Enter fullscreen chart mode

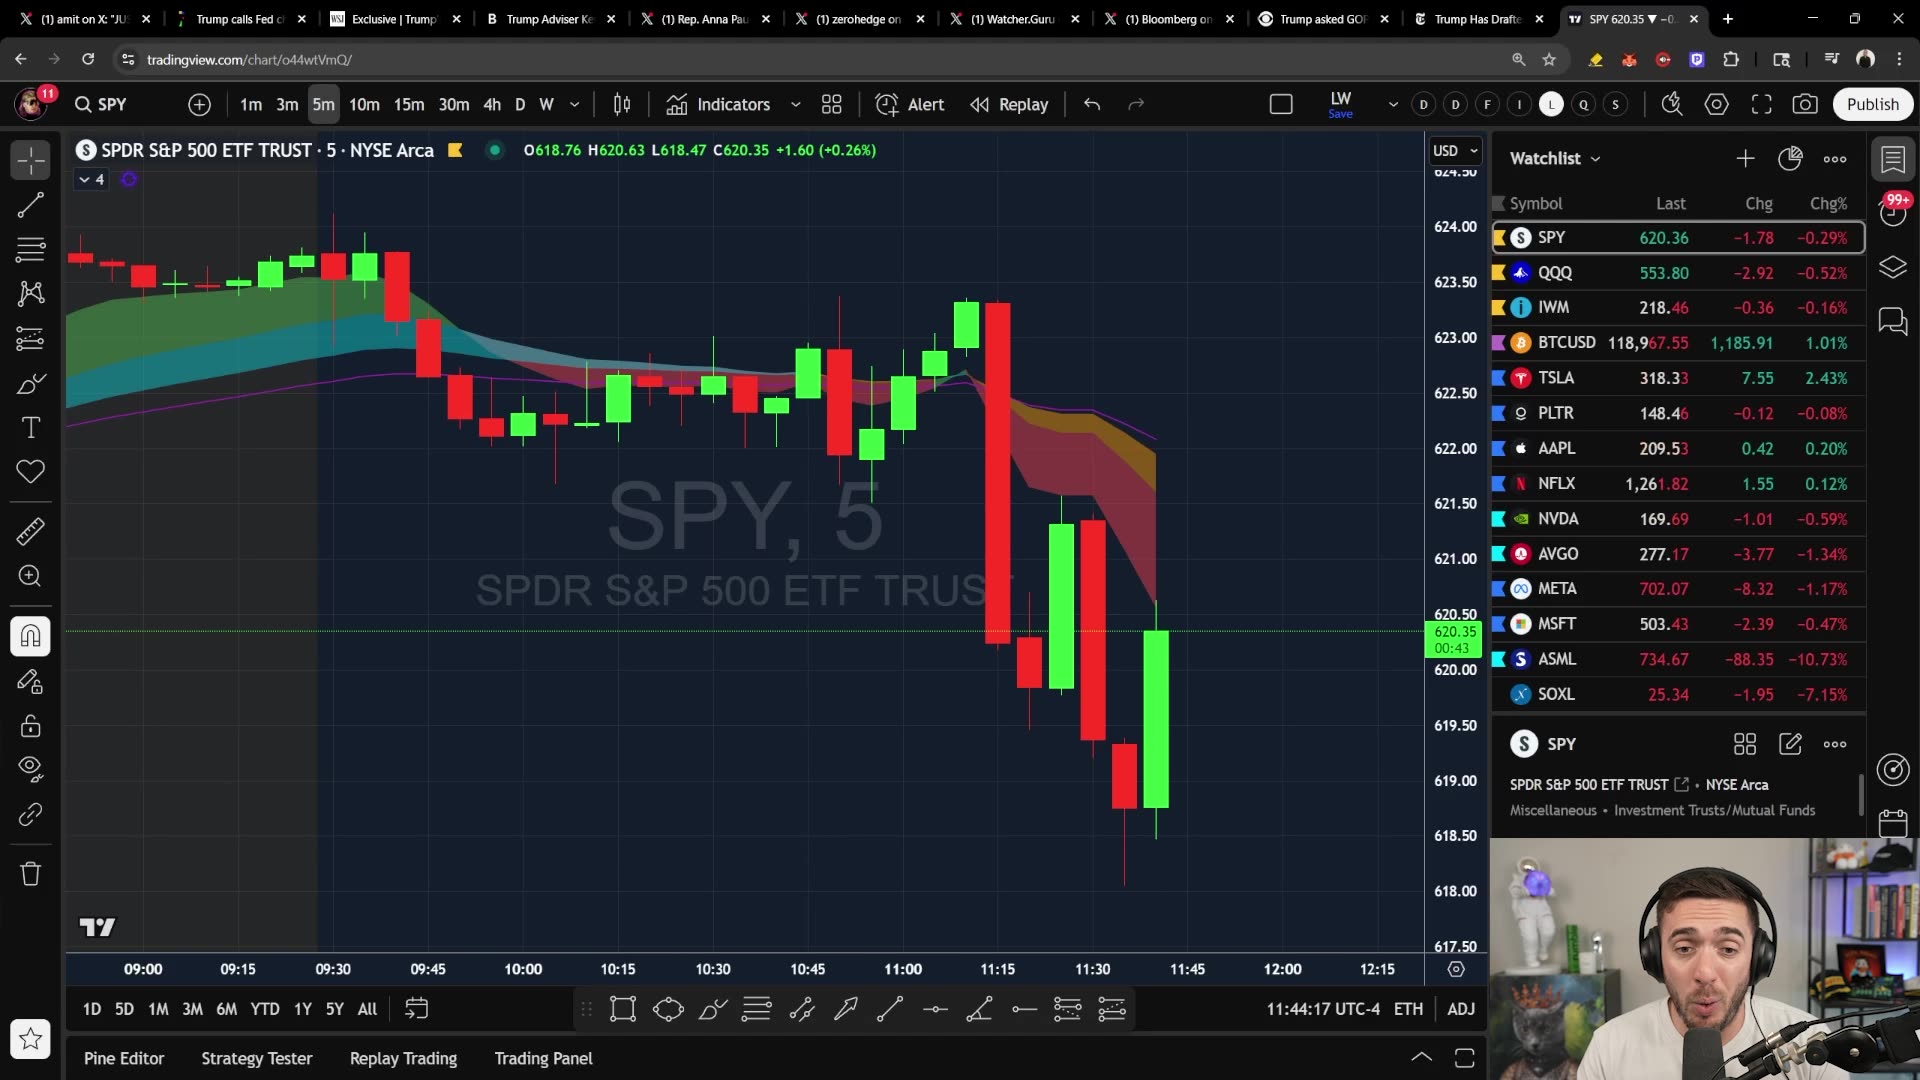1762,104
